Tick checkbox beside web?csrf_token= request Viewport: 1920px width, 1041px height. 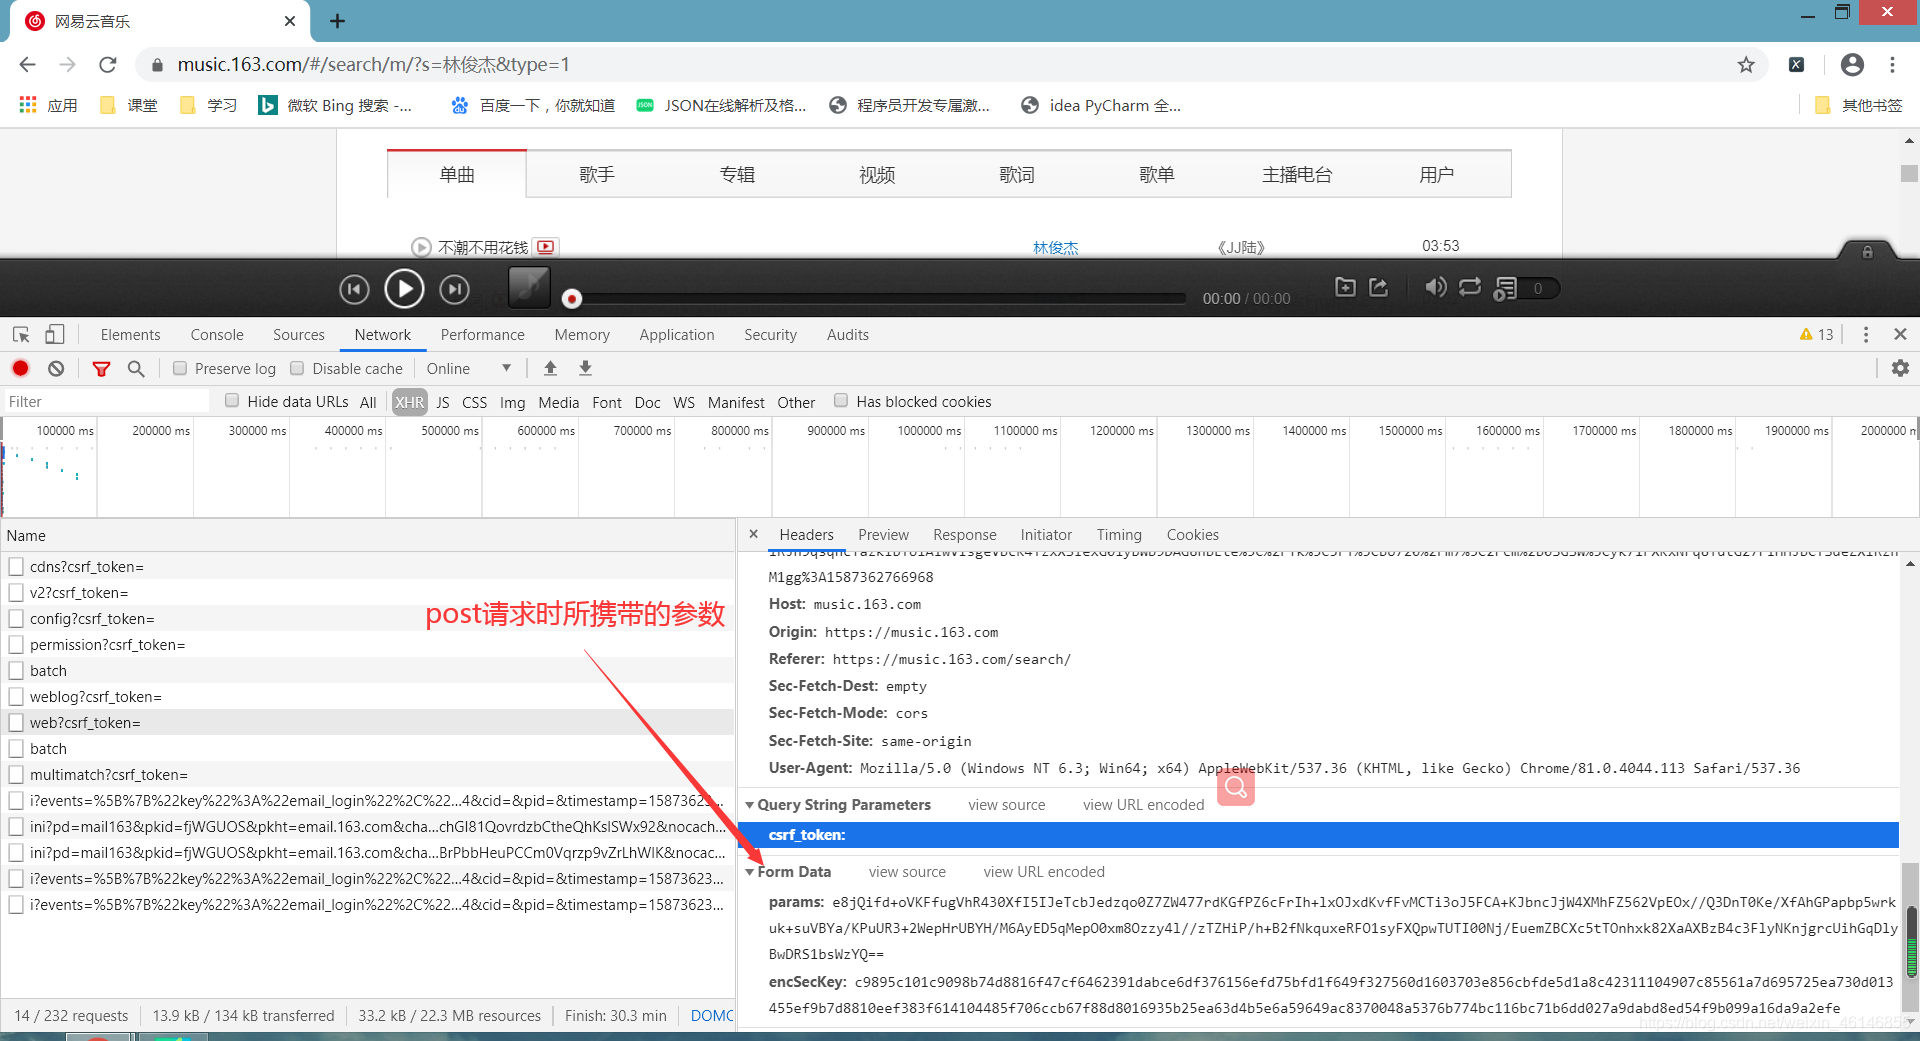(16, 723)
